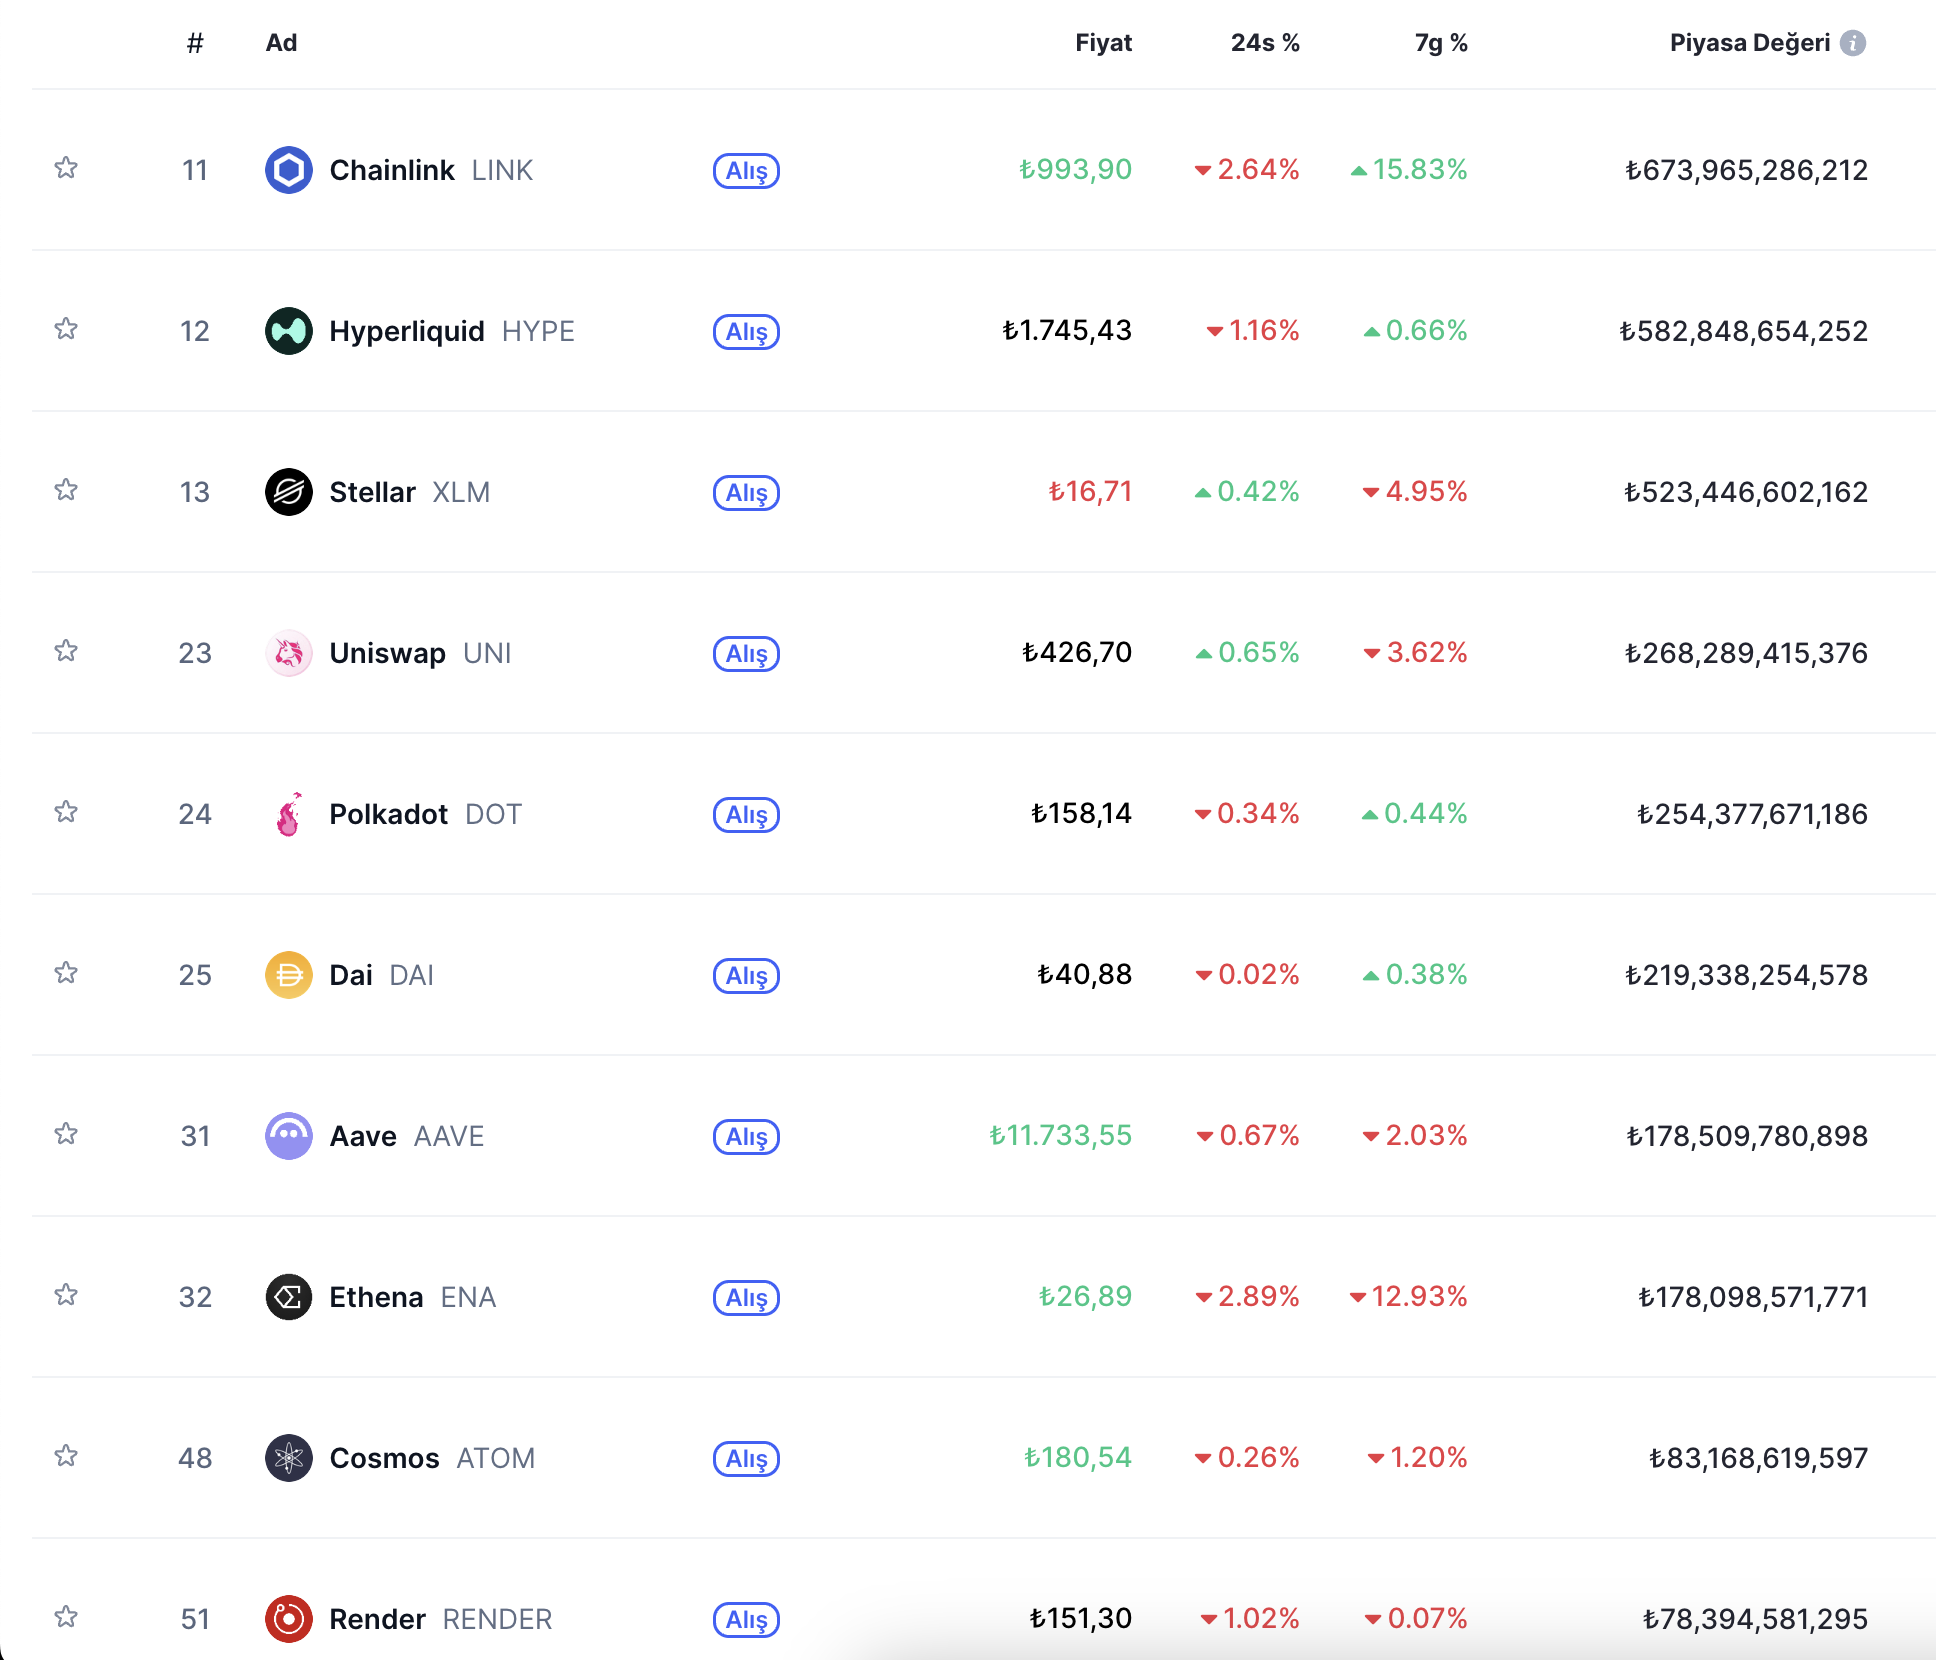Sort by 7g % column header
The width and height of the screenshot is (1936, 1660).
[1440, 43]
